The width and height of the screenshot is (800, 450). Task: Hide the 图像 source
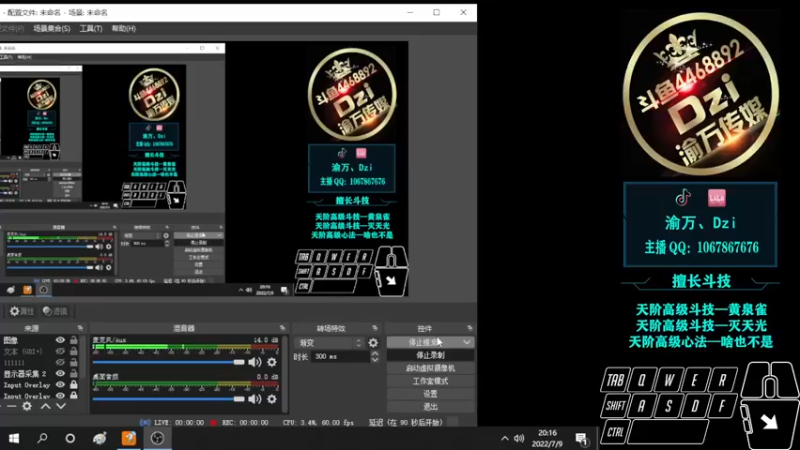click(x=60, y=340)
